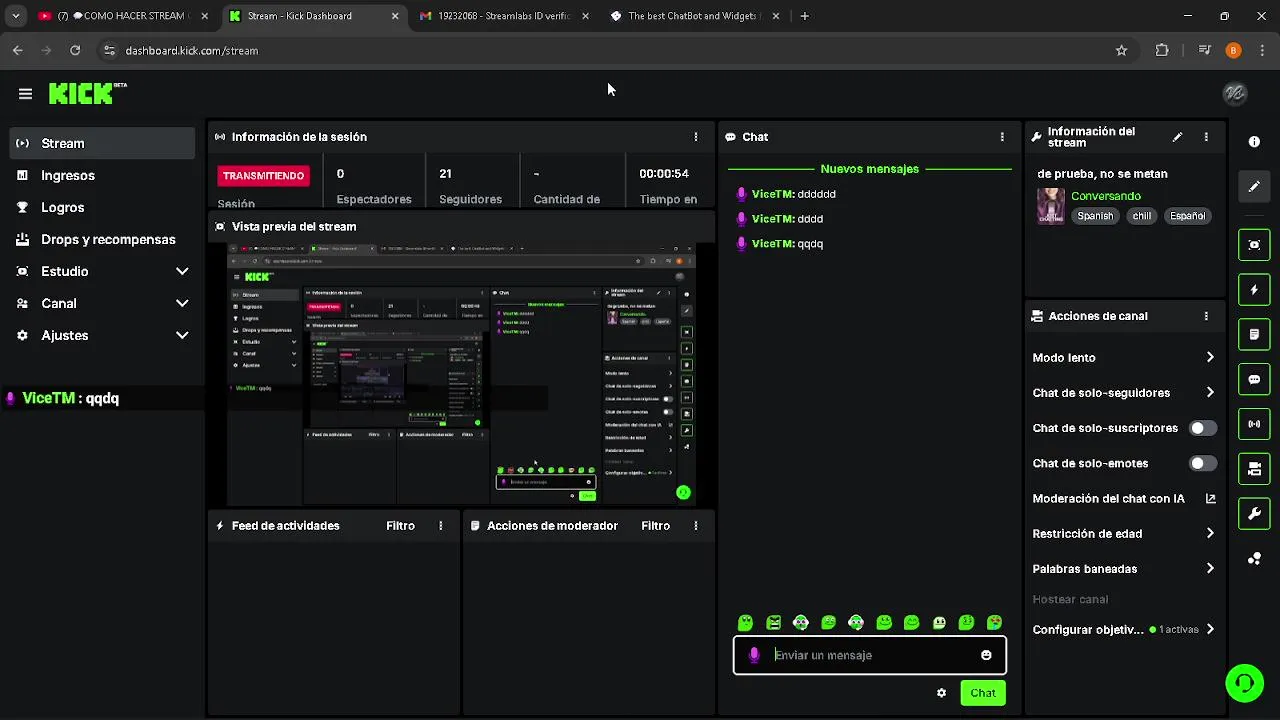1280x720 pixels.
Task: Open the emoji picker in message box
Action: click(x=986, y=655)
